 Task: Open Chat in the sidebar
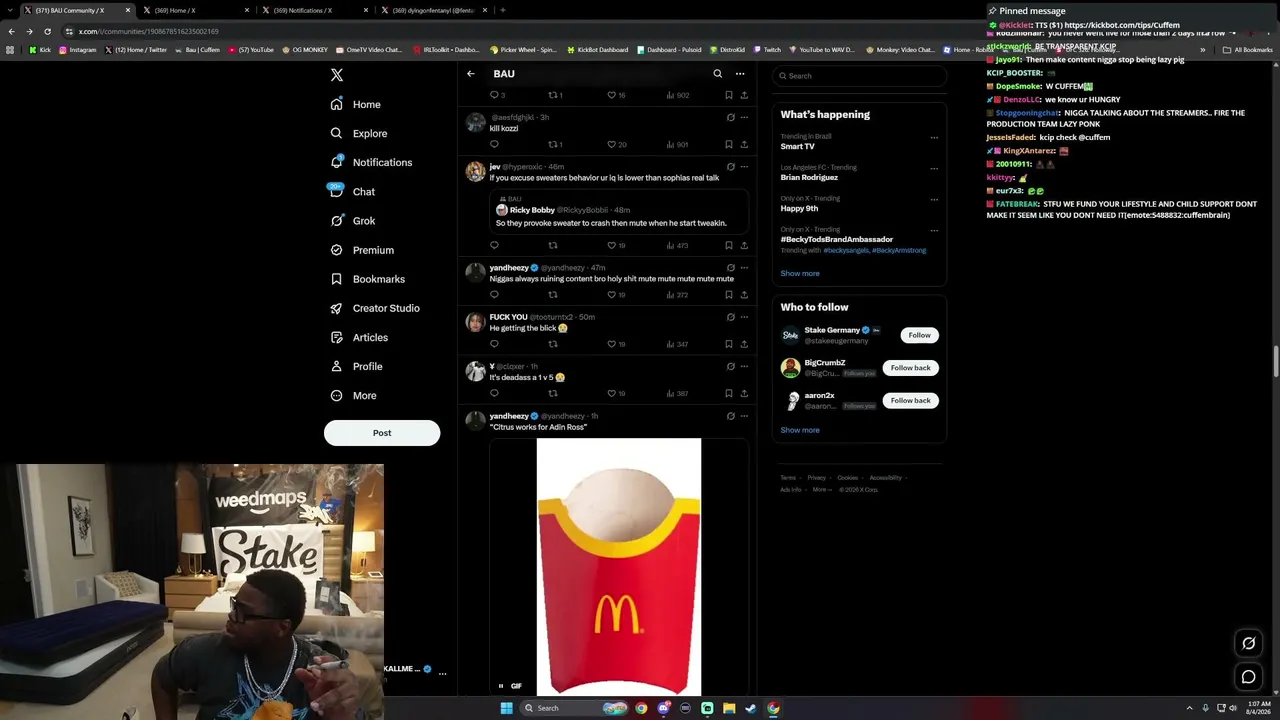coord(353,191)
